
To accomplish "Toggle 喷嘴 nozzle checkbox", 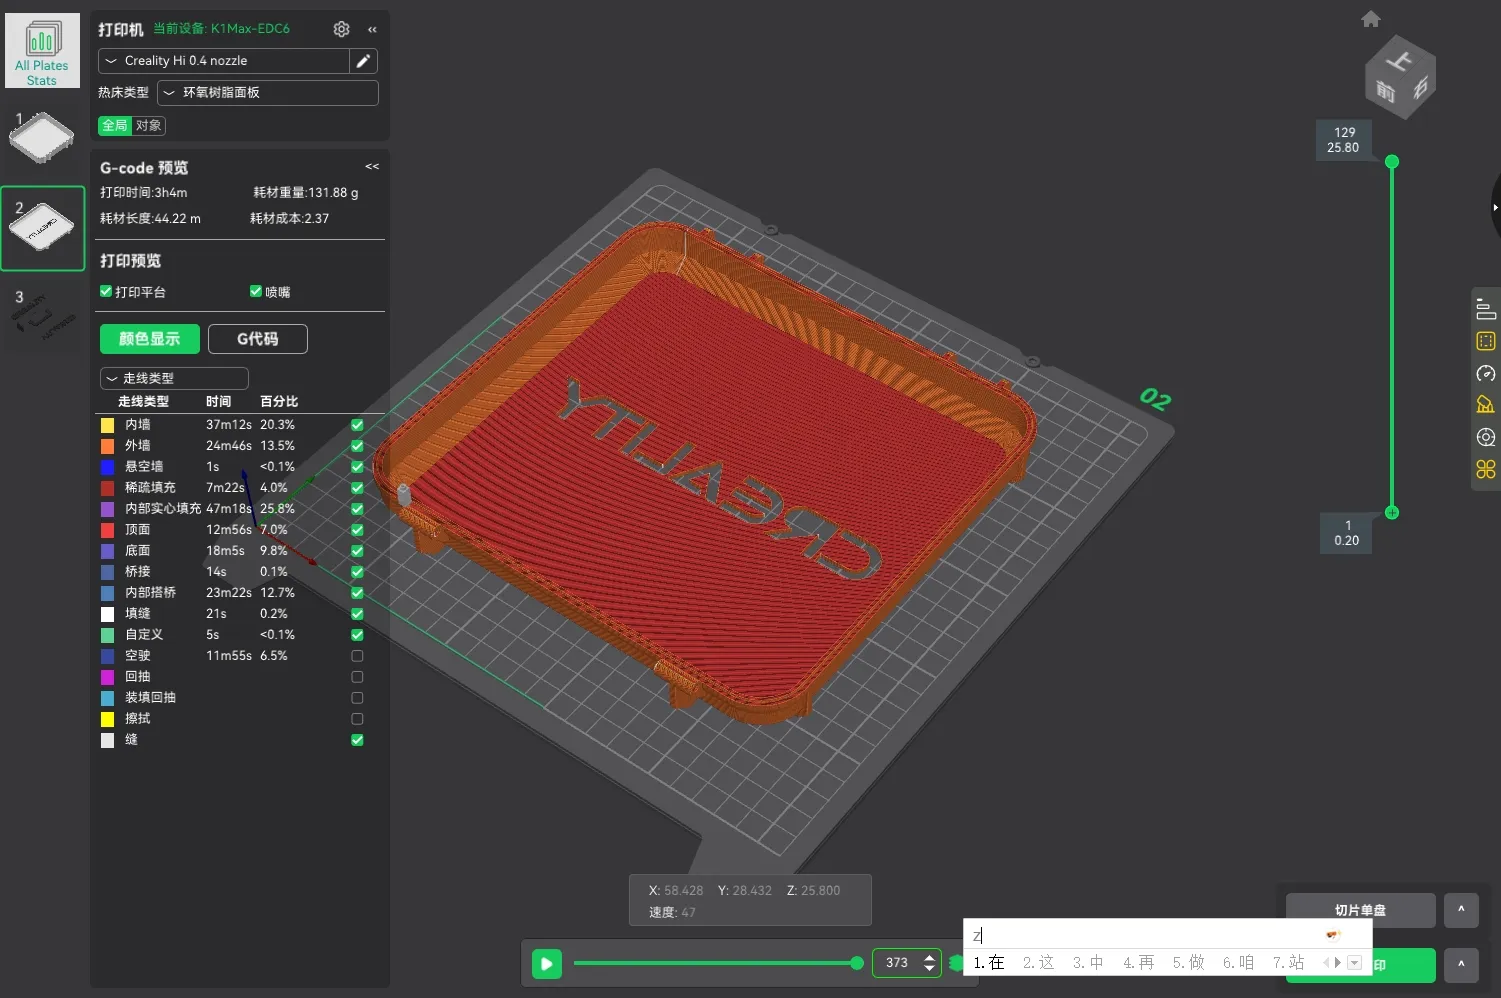I will click(256, 291).
